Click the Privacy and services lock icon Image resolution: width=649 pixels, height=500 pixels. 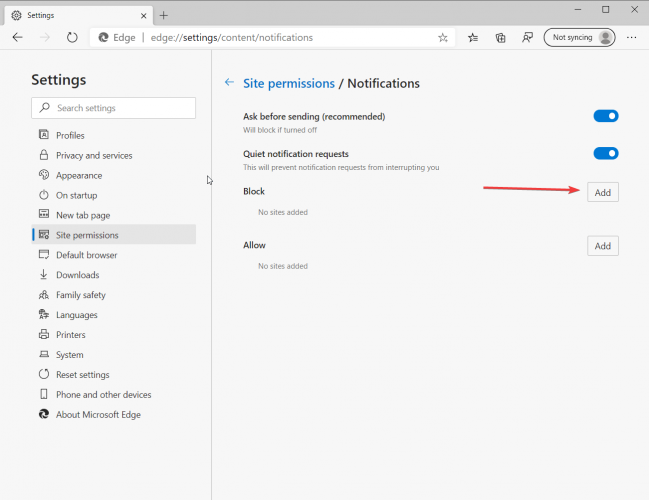coord(43,155)
